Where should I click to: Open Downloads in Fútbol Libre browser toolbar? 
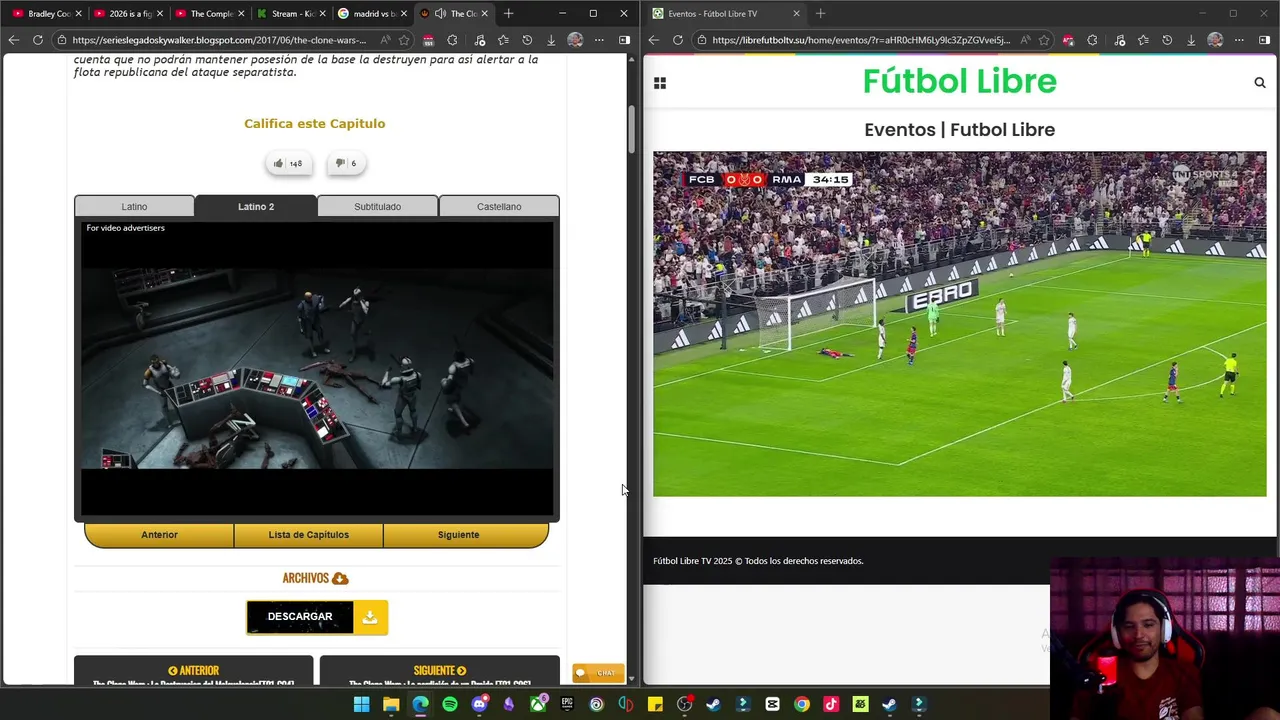click(x=1191, y=40)
